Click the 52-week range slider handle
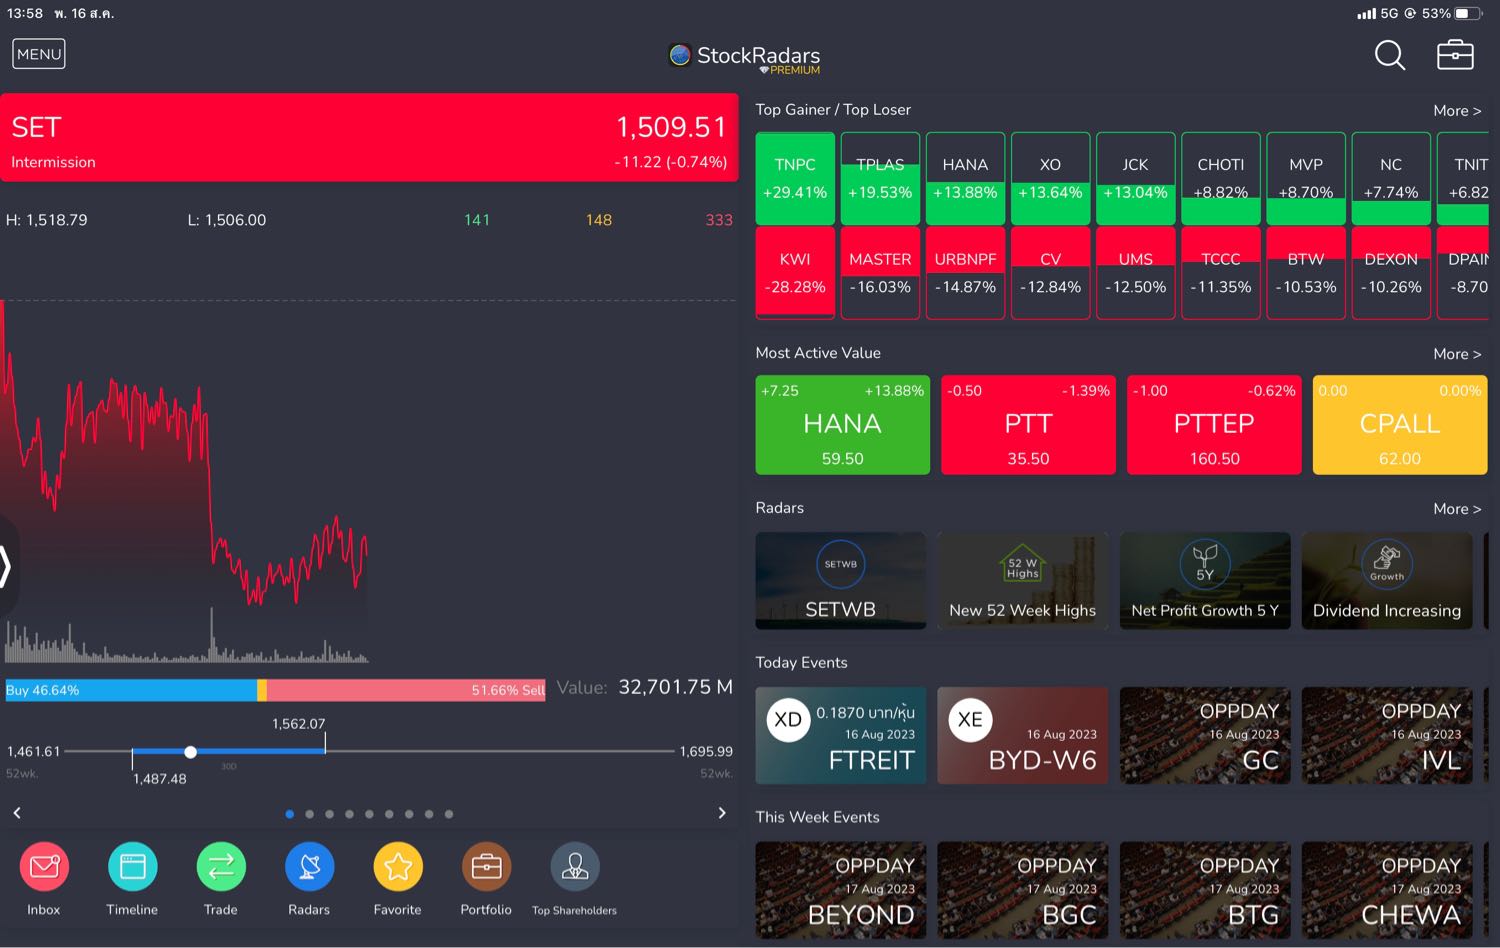This screenshot has height=948, width=1500. (x=190, y=752)
